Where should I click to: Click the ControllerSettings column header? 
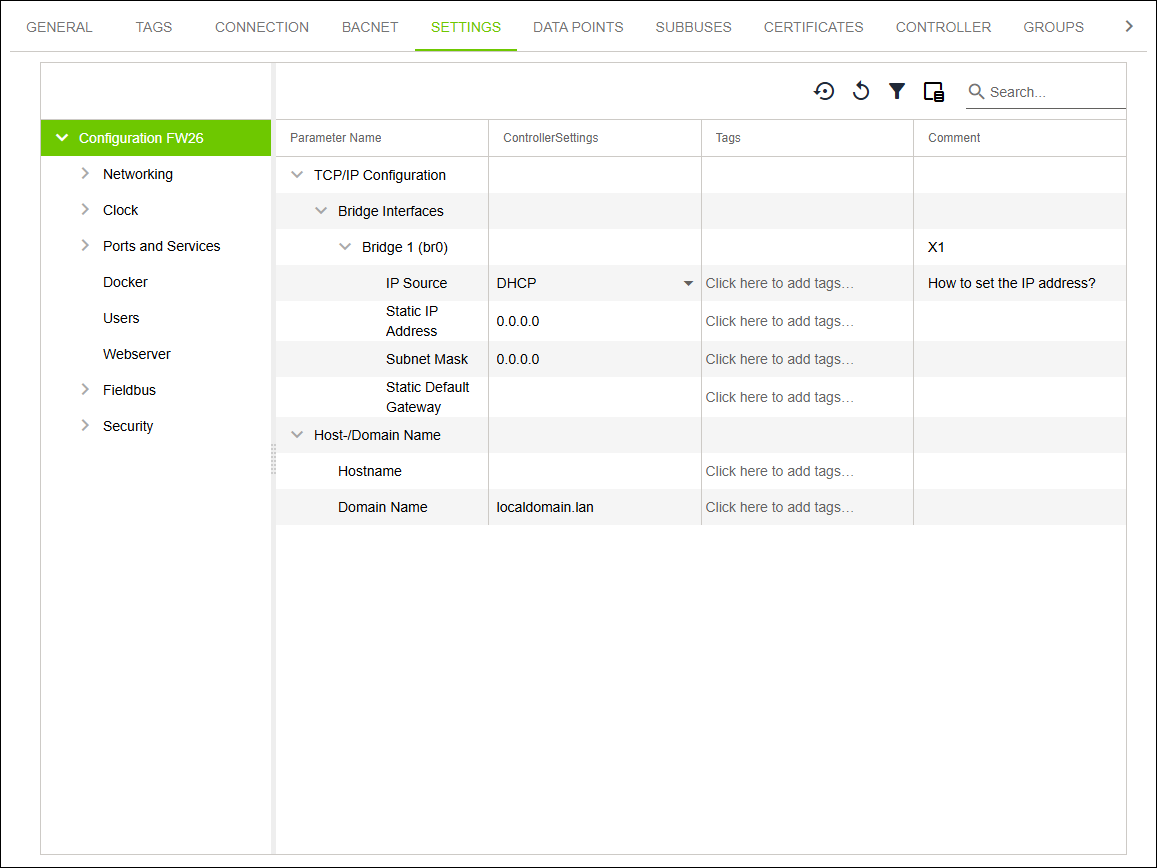point(550,138)
